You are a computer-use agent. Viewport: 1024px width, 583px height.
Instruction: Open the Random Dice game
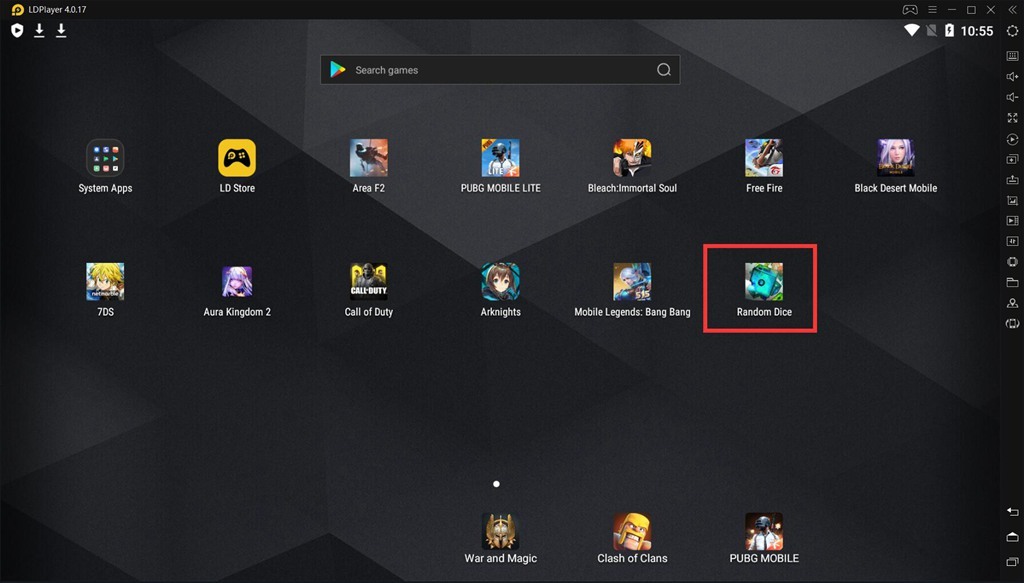[764, 282]
